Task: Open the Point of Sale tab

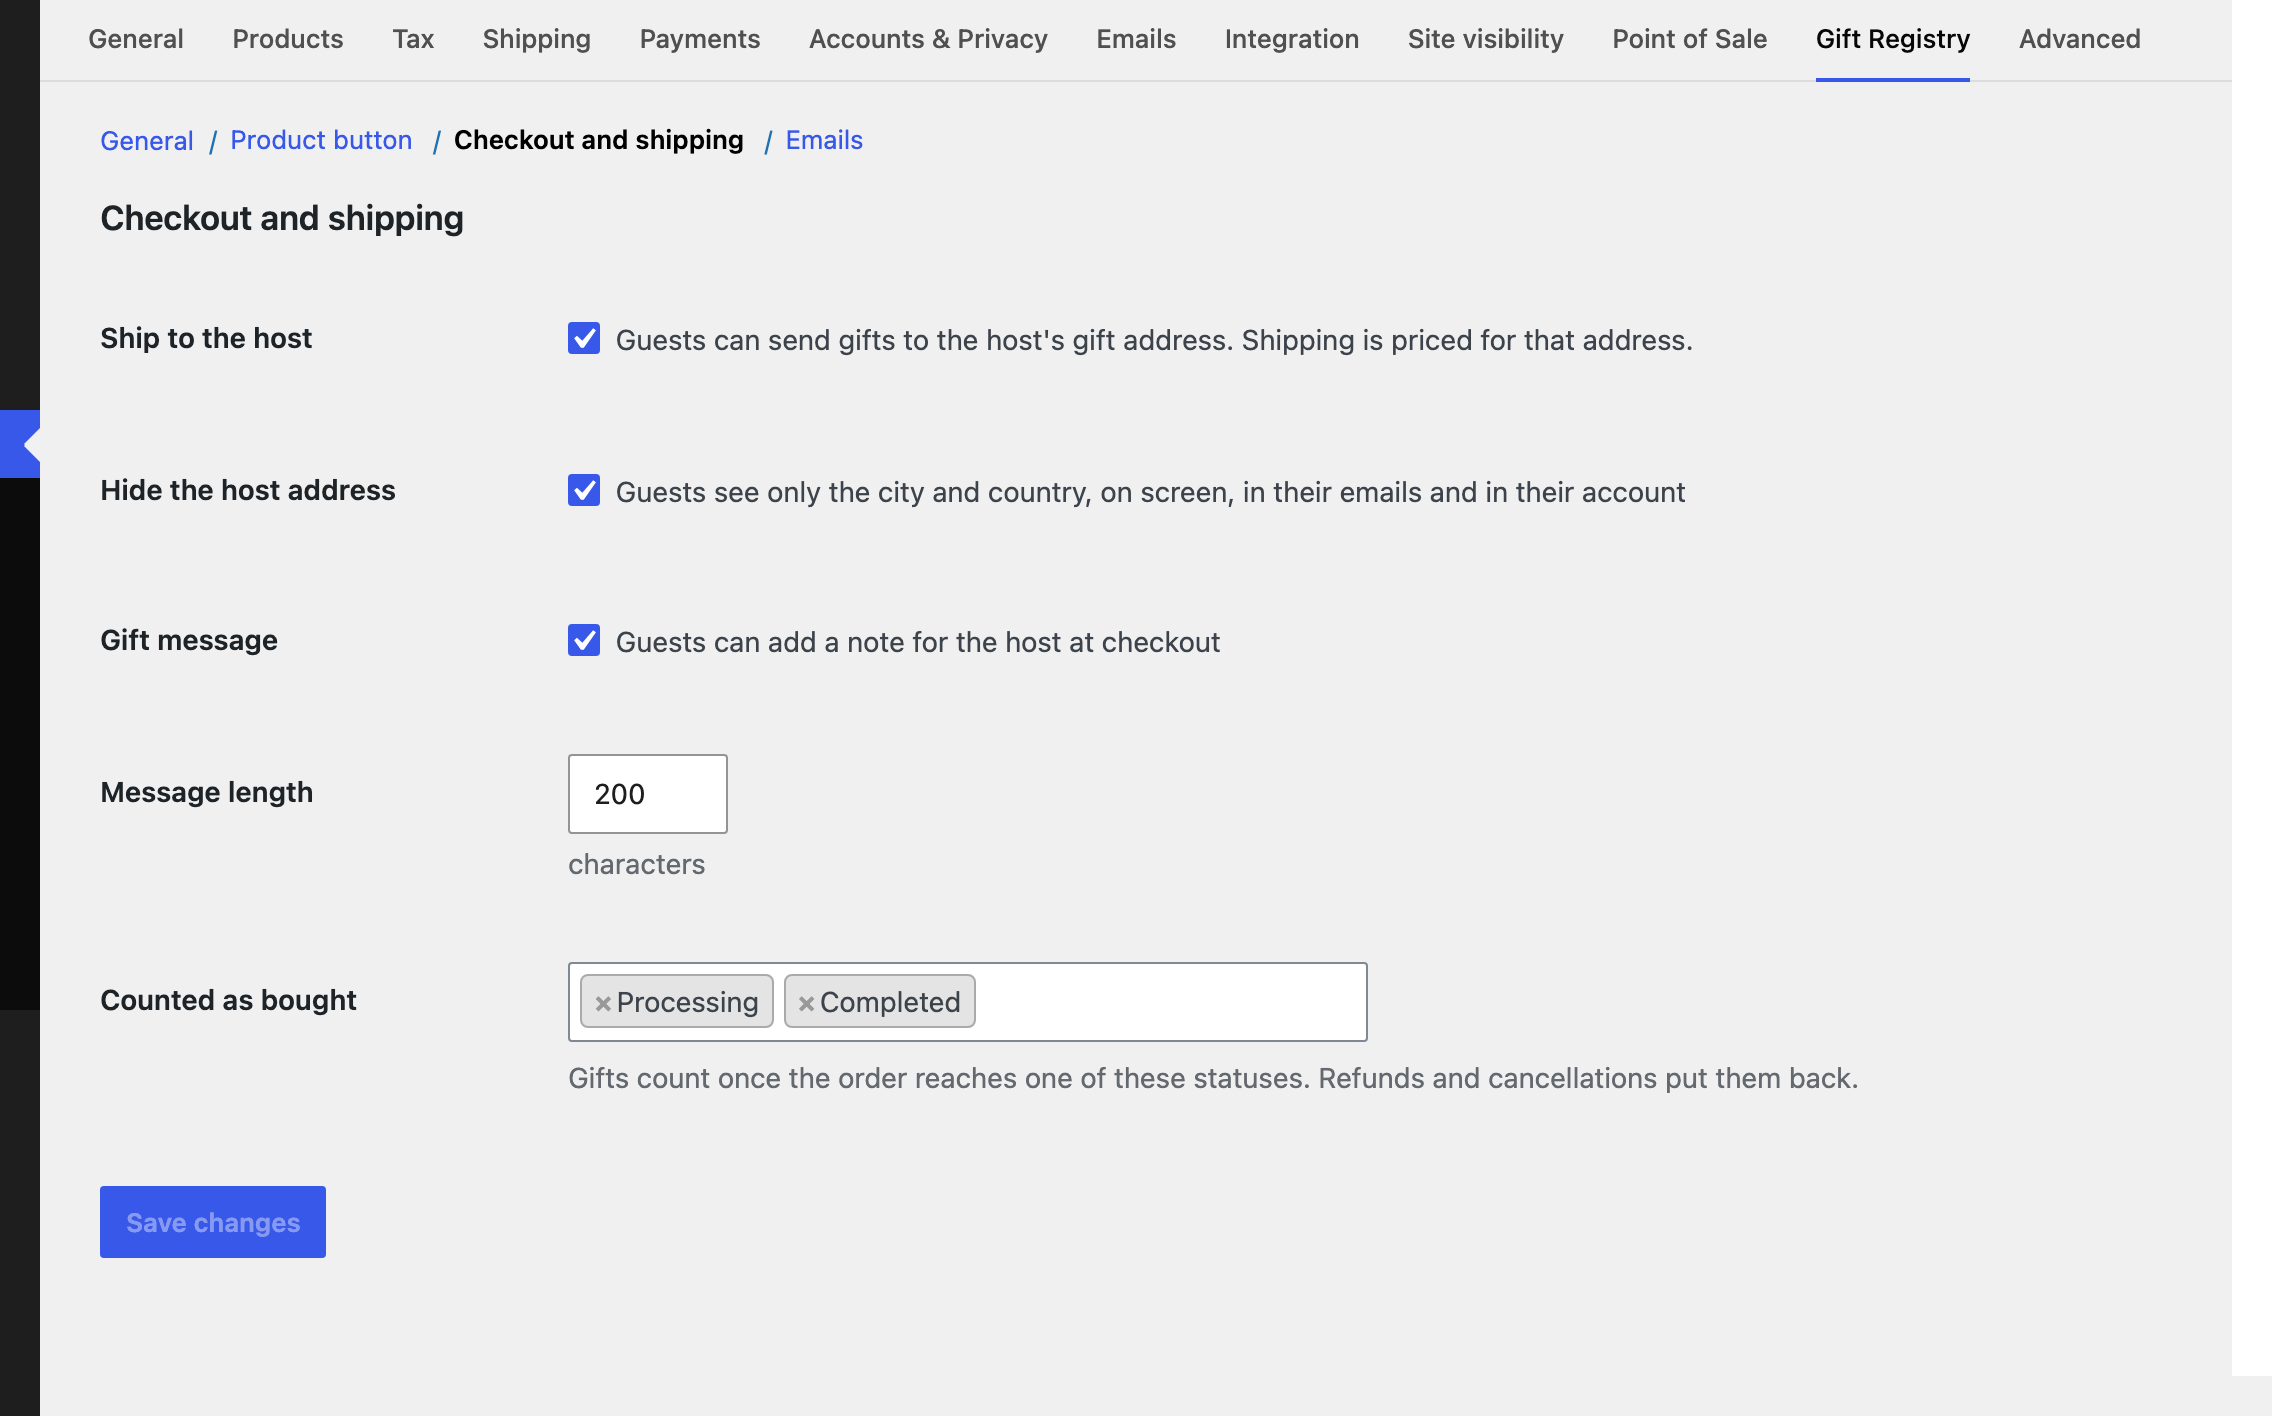Action: click(x=1690, y=39)
